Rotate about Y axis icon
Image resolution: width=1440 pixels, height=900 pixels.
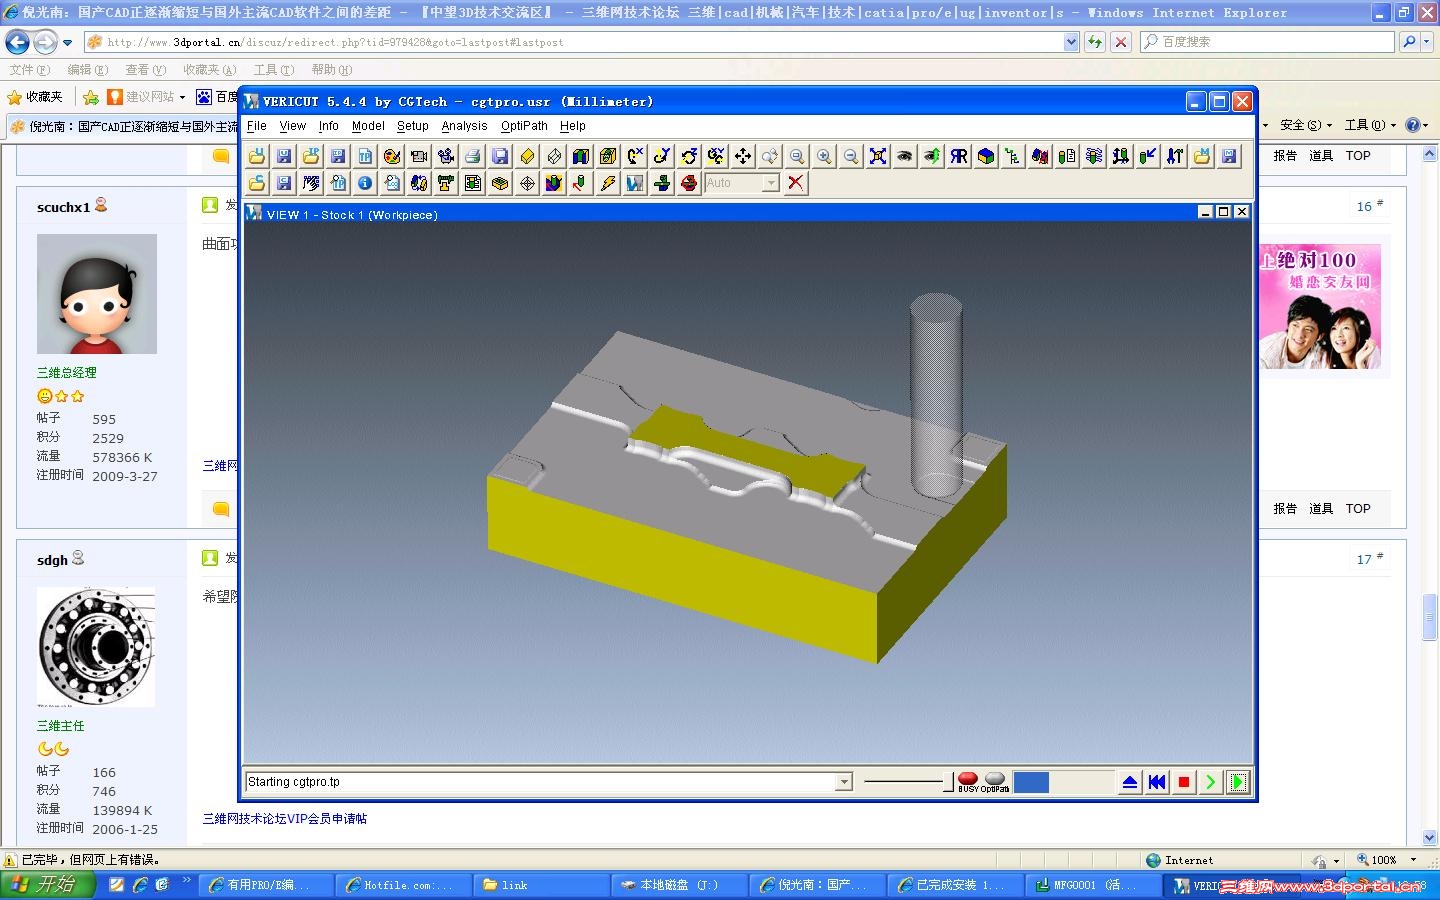click(662, 156)
